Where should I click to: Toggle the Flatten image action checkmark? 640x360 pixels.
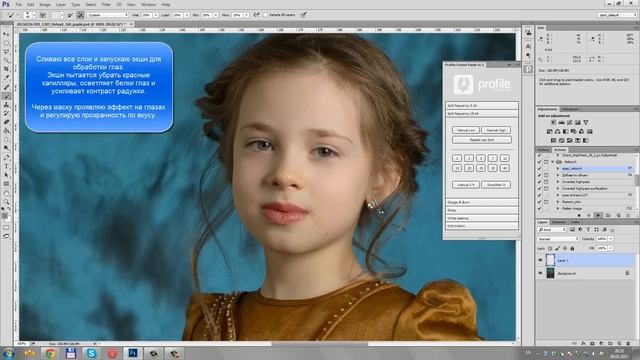point(539,209)
